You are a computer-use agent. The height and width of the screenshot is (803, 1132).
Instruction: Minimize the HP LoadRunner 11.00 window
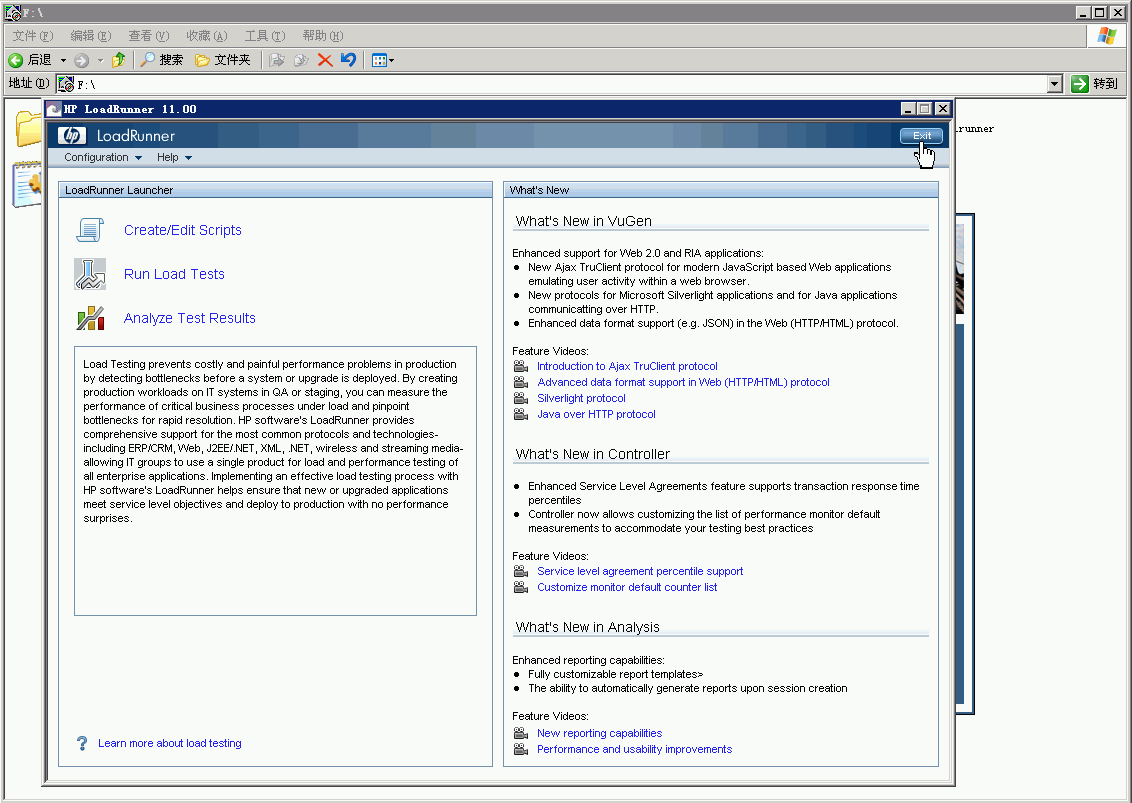pos(909,109)
